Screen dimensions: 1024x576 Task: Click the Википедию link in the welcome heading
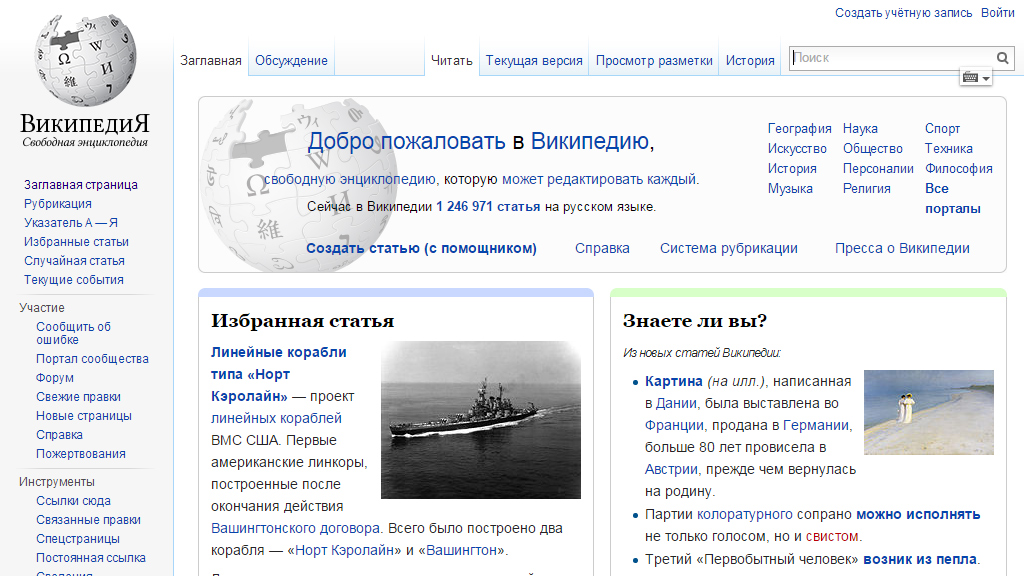click(590, 141)
